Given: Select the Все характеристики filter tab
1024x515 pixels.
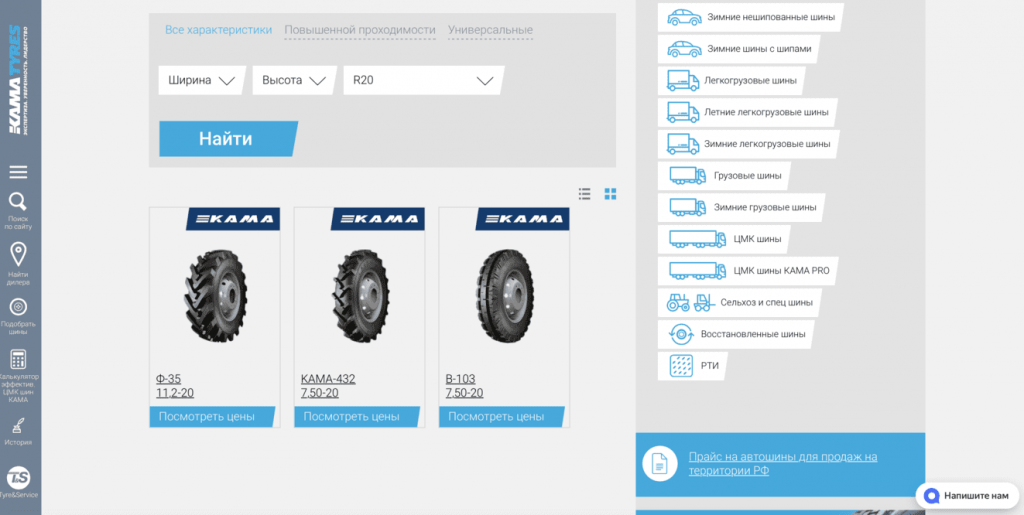Looking at the screenshot, I should (218, 30).
